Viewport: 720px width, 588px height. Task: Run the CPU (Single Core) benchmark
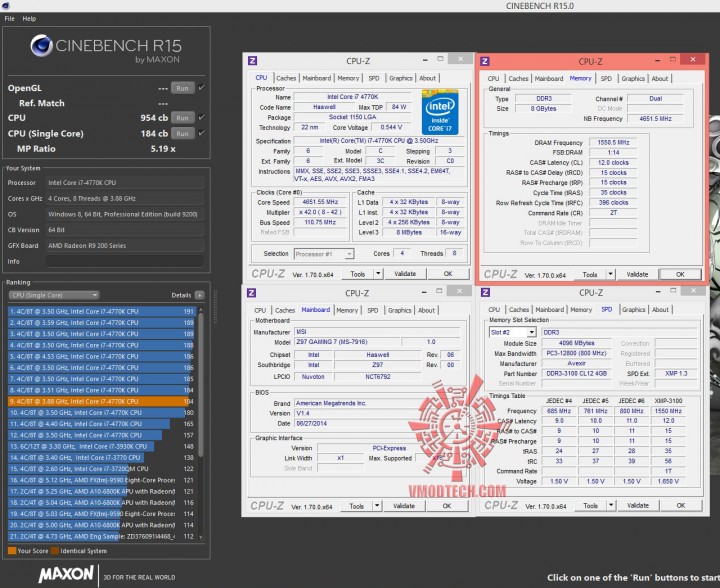182,133
